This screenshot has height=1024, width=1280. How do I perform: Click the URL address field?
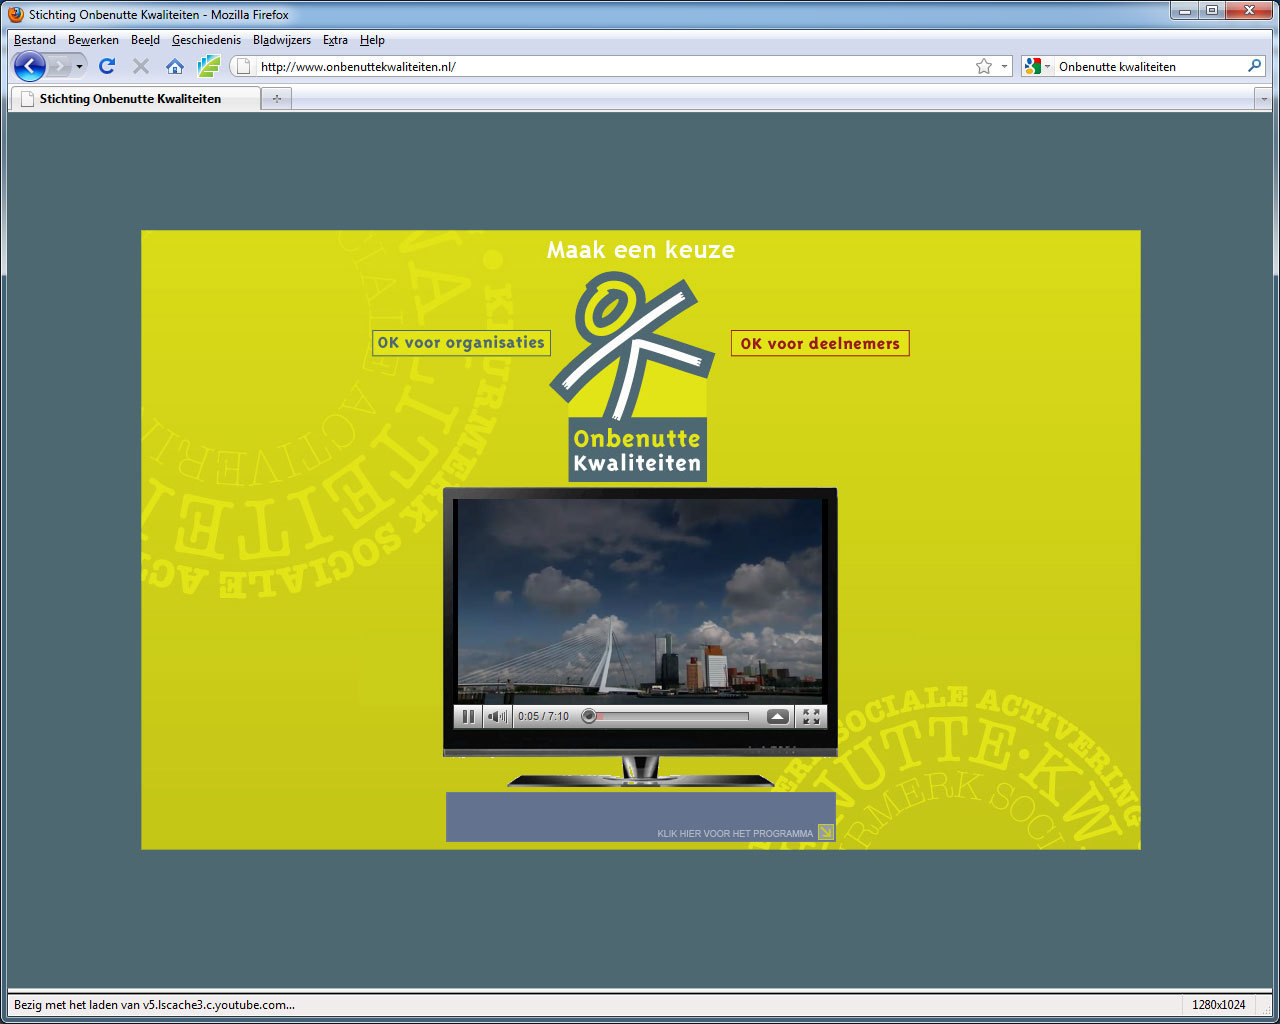pos(615,66)
